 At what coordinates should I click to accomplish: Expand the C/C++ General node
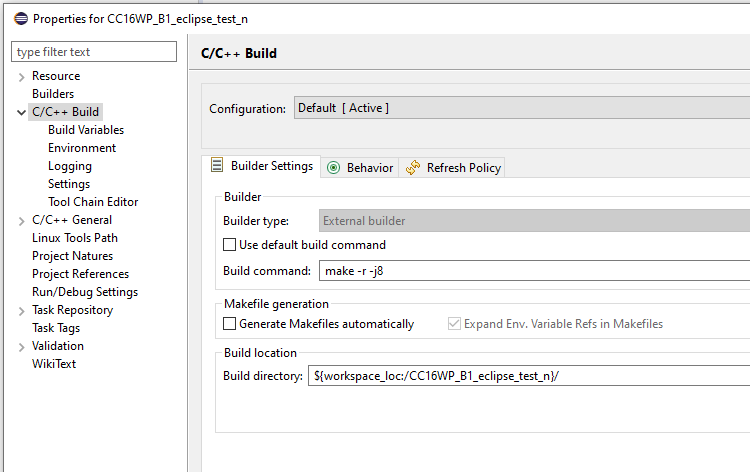tap(21, 220)
